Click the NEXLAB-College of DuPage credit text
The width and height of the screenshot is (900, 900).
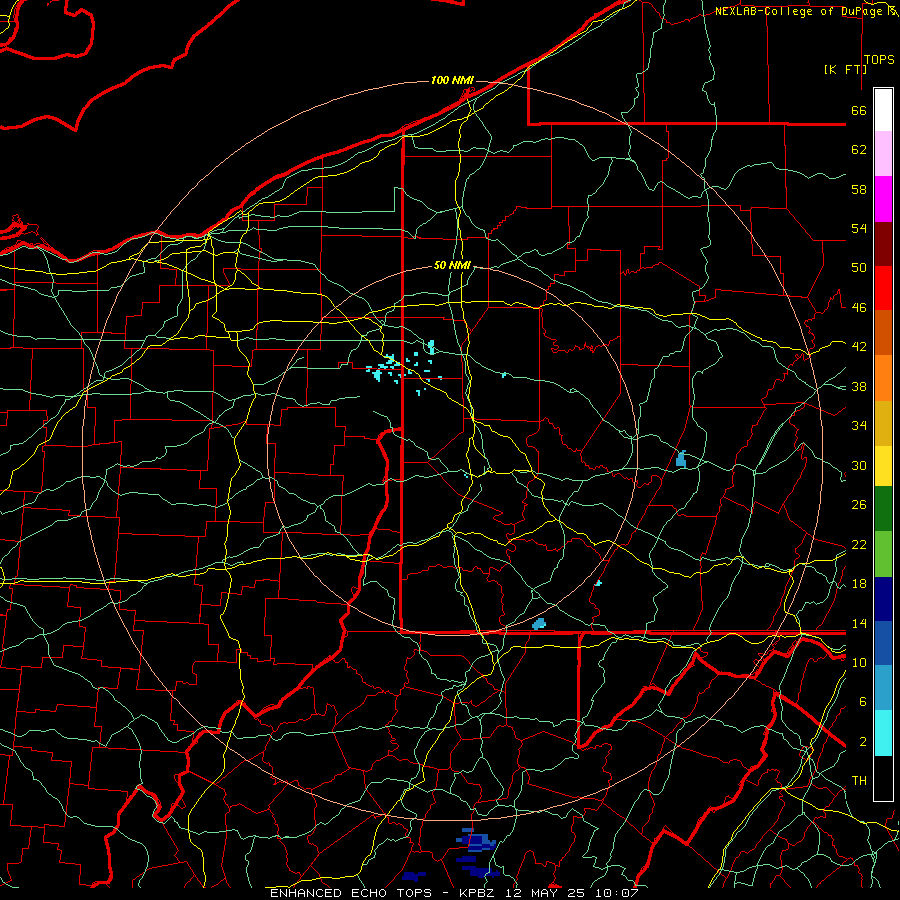801,11
